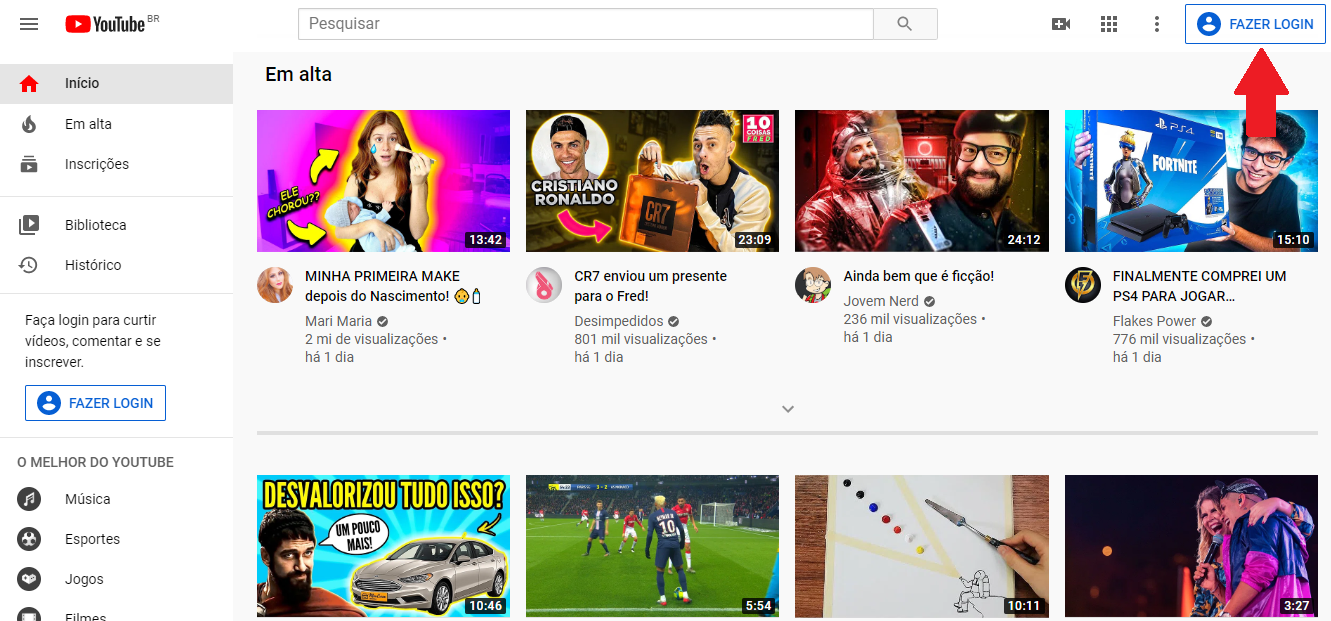Screen dimensions: 1331x621
Task: Play the CR7 Cristiano Ronaldo video thumbnail
Action: click(x=652, y=181)
